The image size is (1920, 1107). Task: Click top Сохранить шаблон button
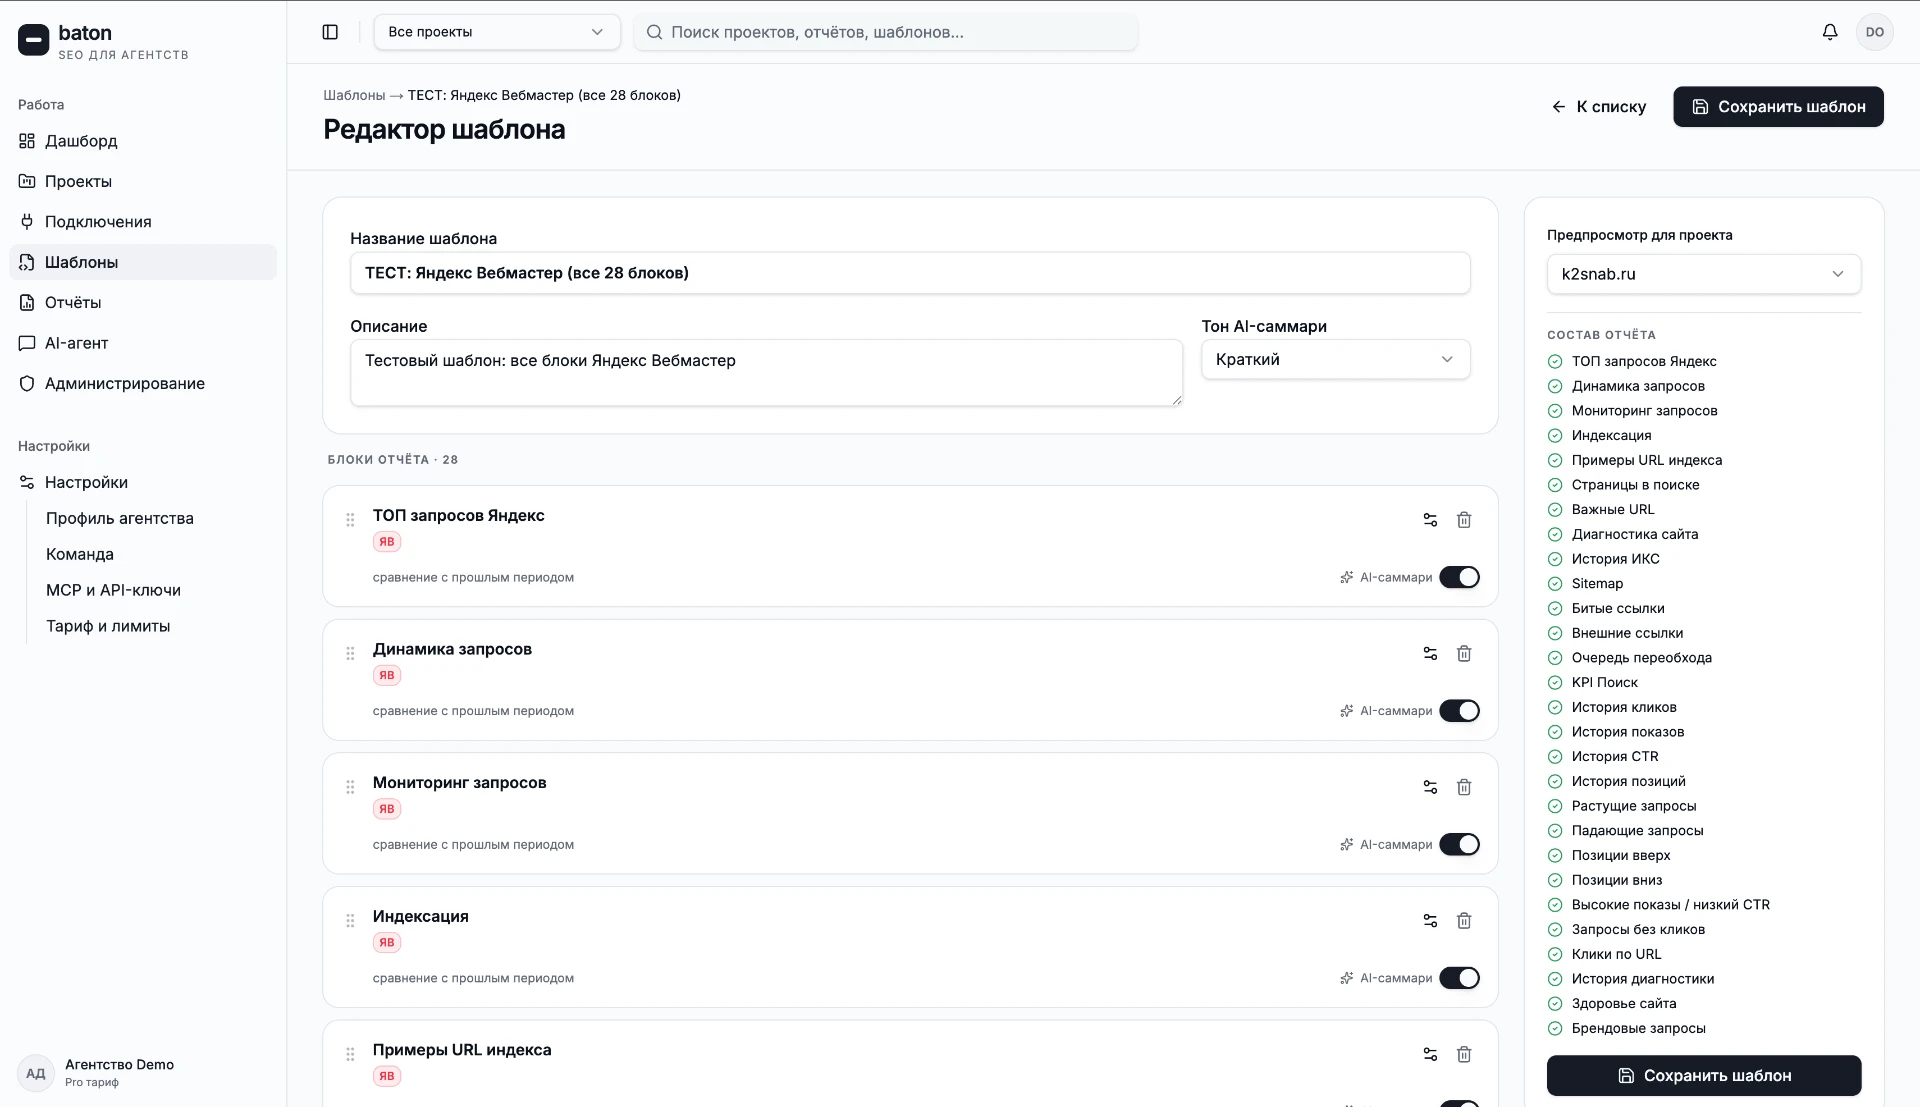tap(1778, 107)
